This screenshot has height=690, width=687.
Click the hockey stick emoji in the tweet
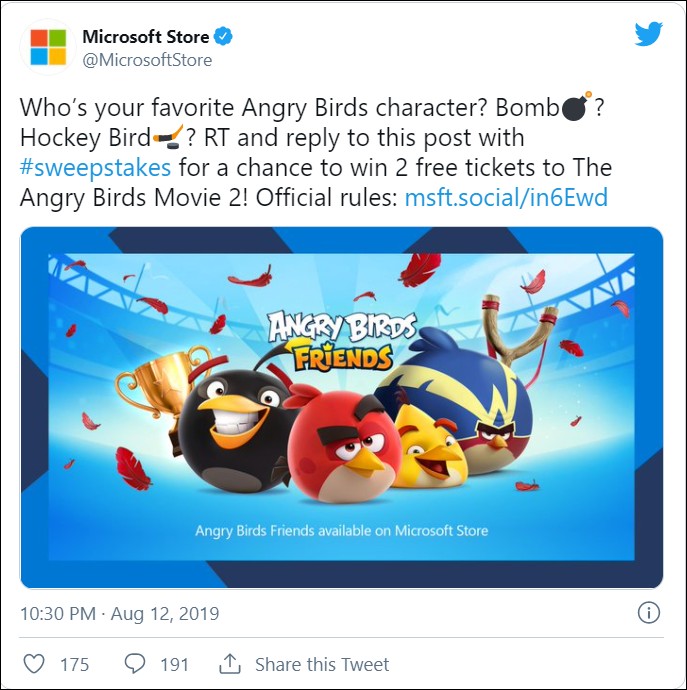[x=167, y=138]
